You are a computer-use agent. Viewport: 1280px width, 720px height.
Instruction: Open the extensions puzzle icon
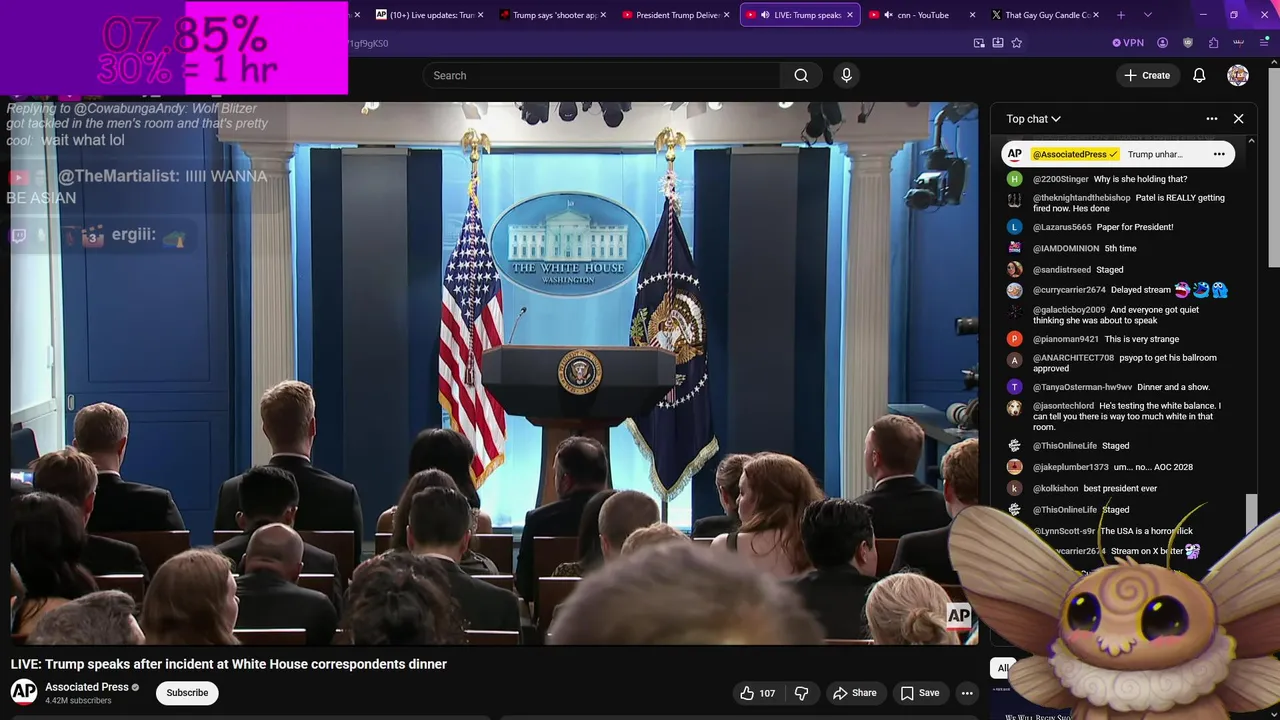(1213, 43)
